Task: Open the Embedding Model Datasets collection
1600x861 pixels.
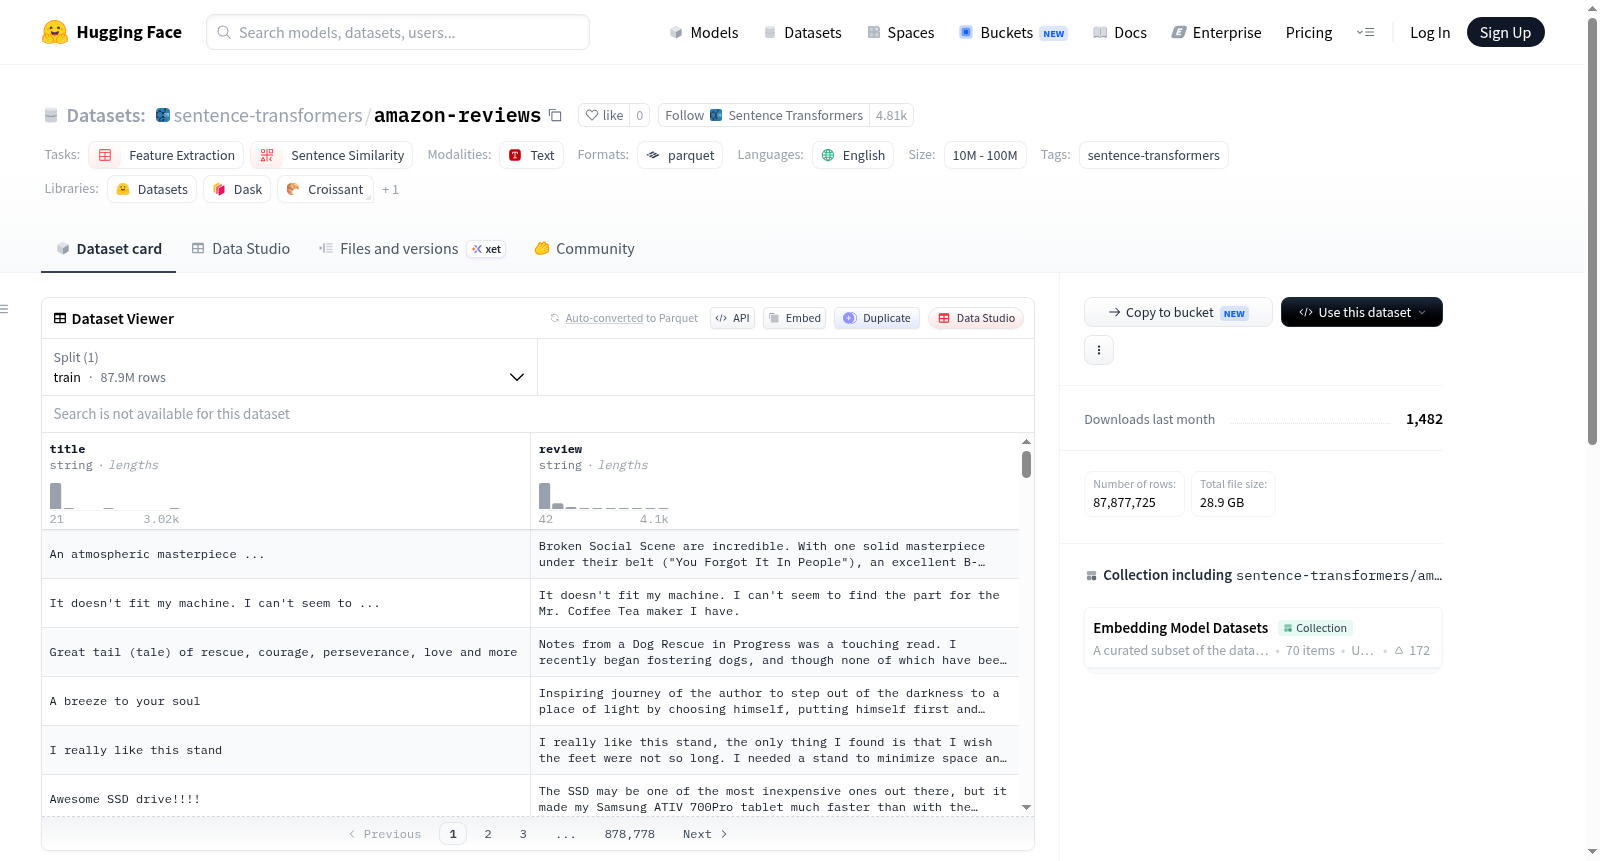Action: 1262,639
